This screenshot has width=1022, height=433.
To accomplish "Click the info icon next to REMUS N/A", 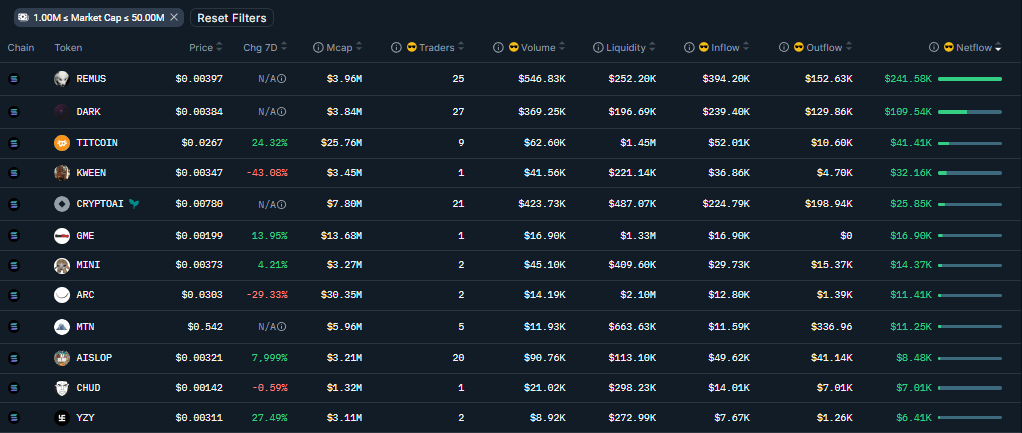I will click(x=282, y=79).
